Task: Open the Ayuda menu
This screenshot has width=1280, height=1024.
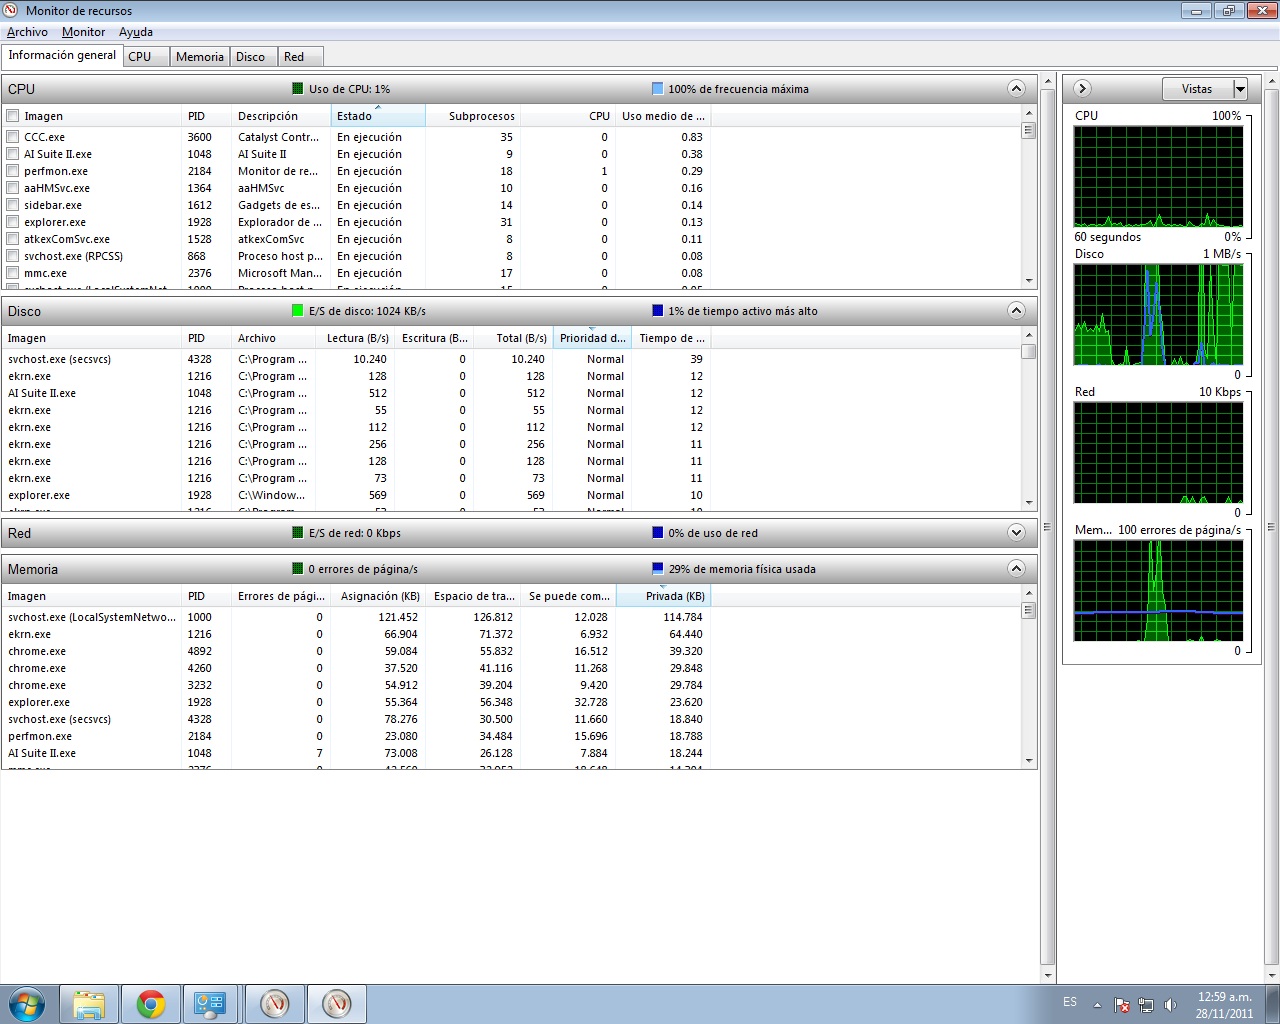Action: 136,32
